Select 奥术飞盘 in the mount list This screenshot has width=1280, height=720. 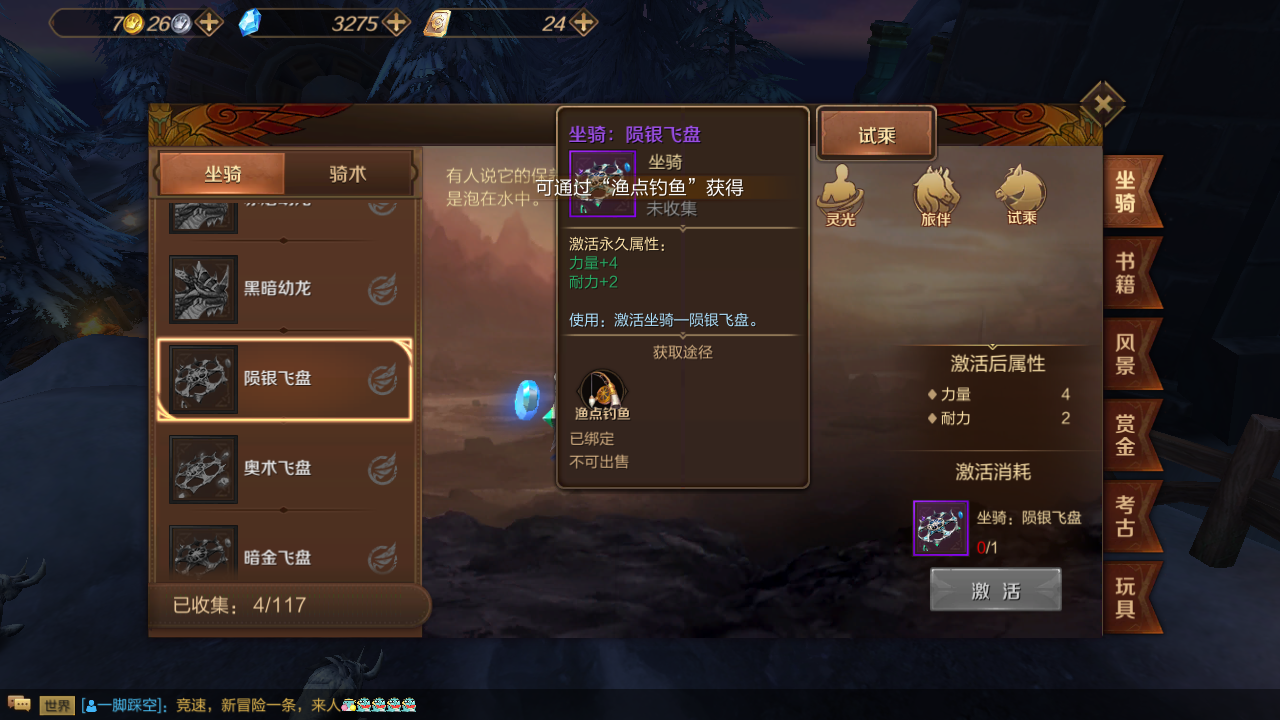pos(284,469)
